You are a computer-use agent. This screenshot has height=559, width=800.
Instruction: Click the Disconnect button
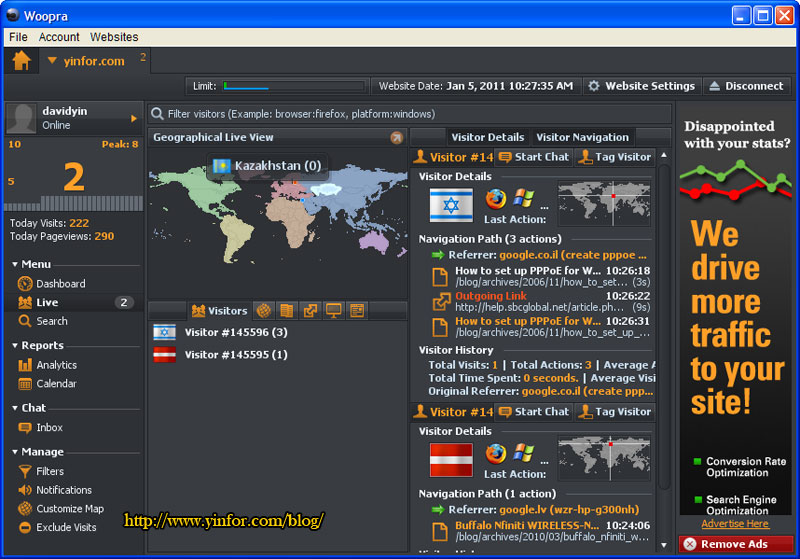point(746,86)
